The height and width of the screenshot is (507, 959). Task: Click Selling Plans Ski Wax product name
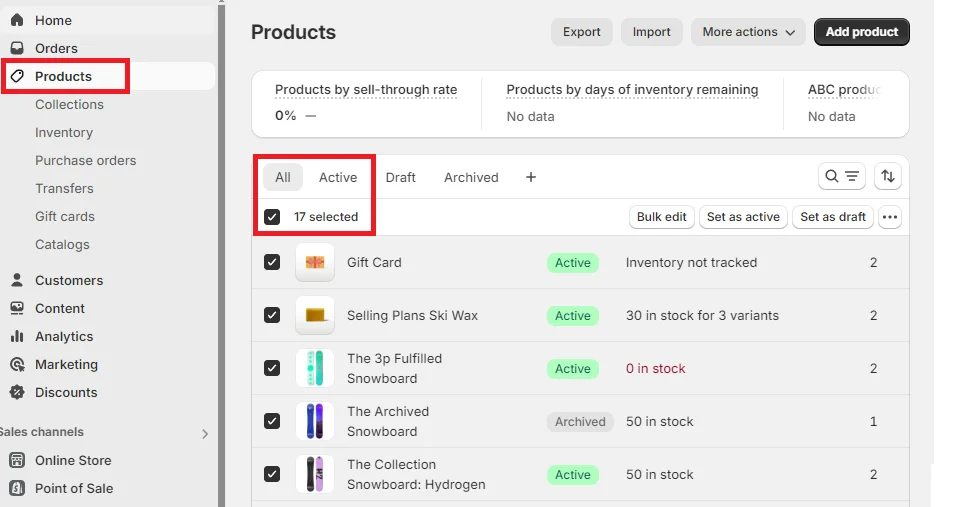412,316
